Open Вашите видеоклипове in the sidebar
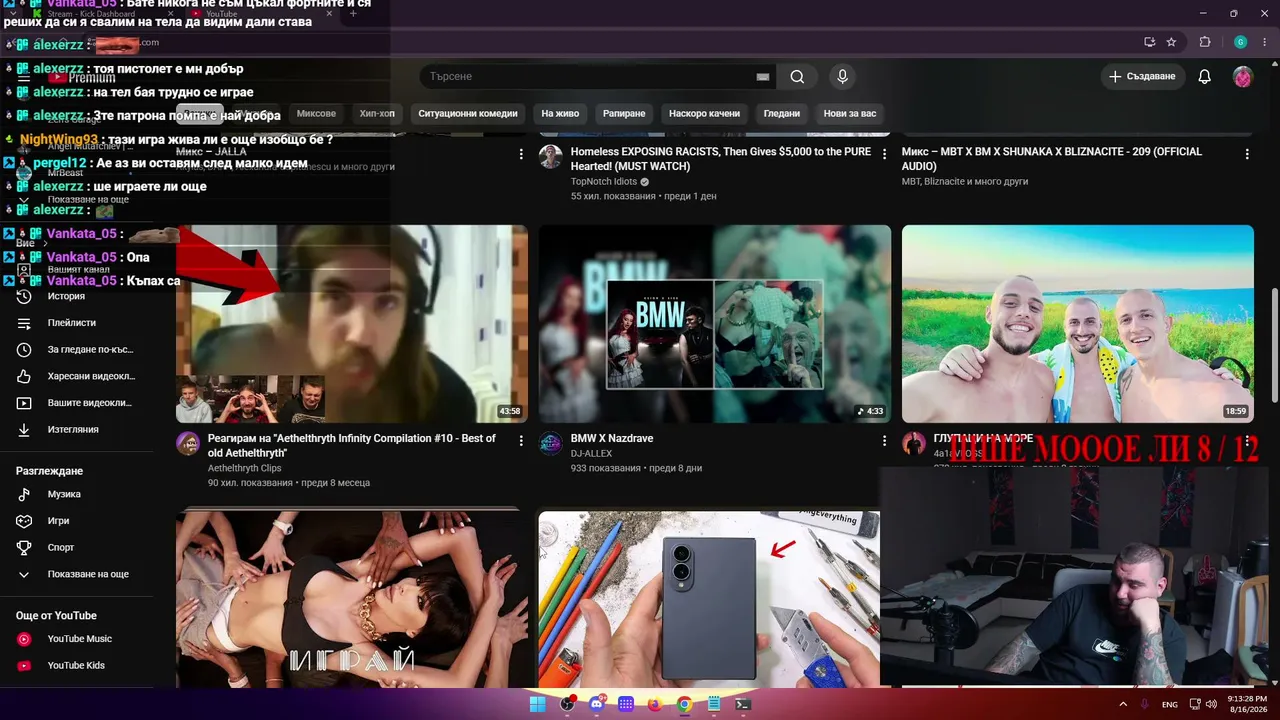 (76, 403)
